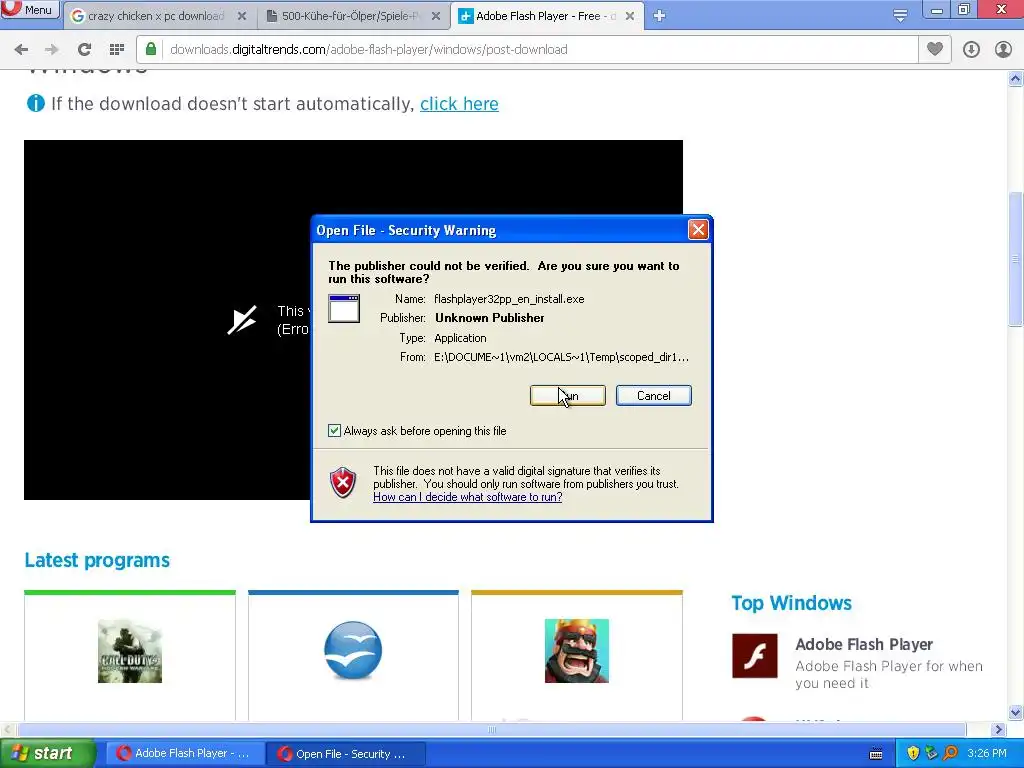Open the OpenOffice seagull program card

(x=353, y=655)
